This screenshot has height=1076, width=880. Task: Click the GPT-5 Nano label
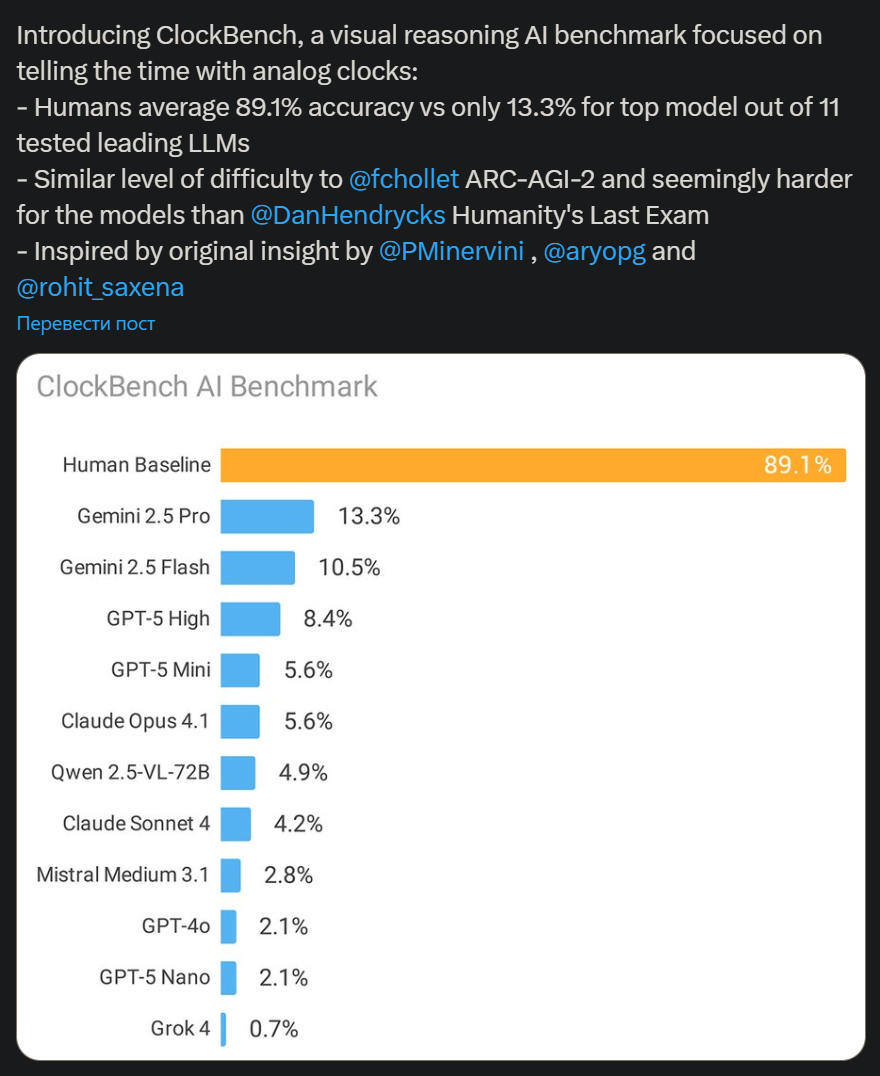(x=155, y=977)
